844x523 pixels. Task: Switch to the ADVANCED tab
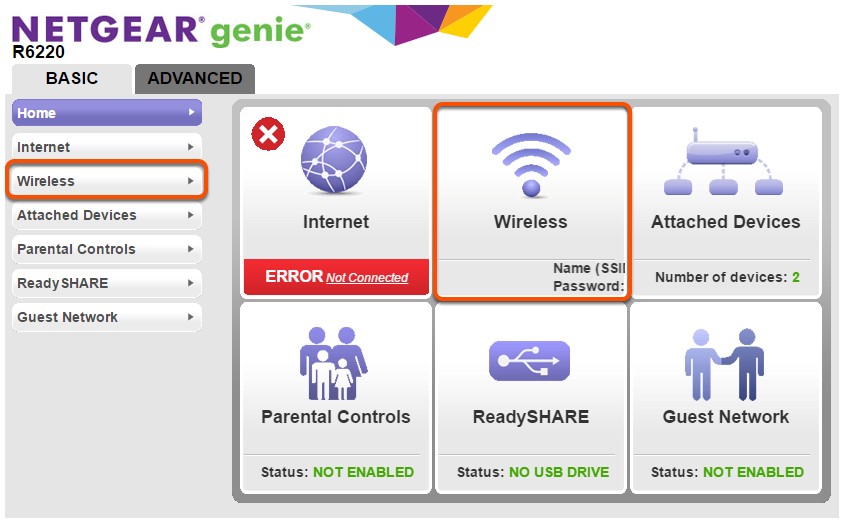click(195, 79)
